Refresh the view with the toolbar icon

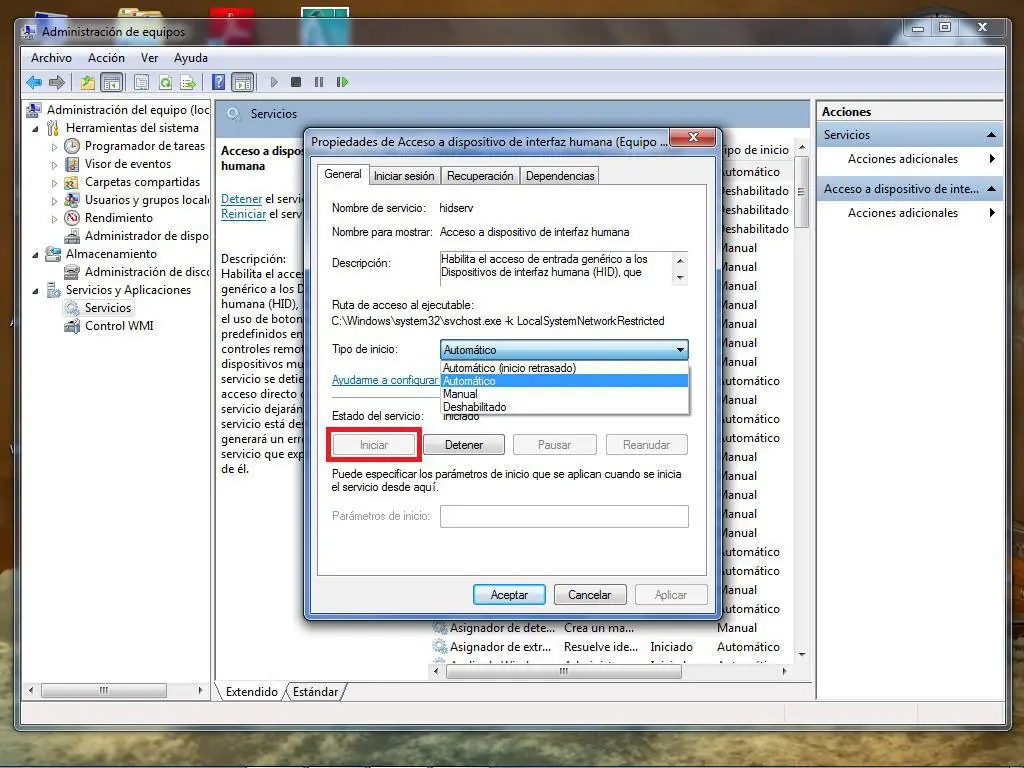pos(165,82)
